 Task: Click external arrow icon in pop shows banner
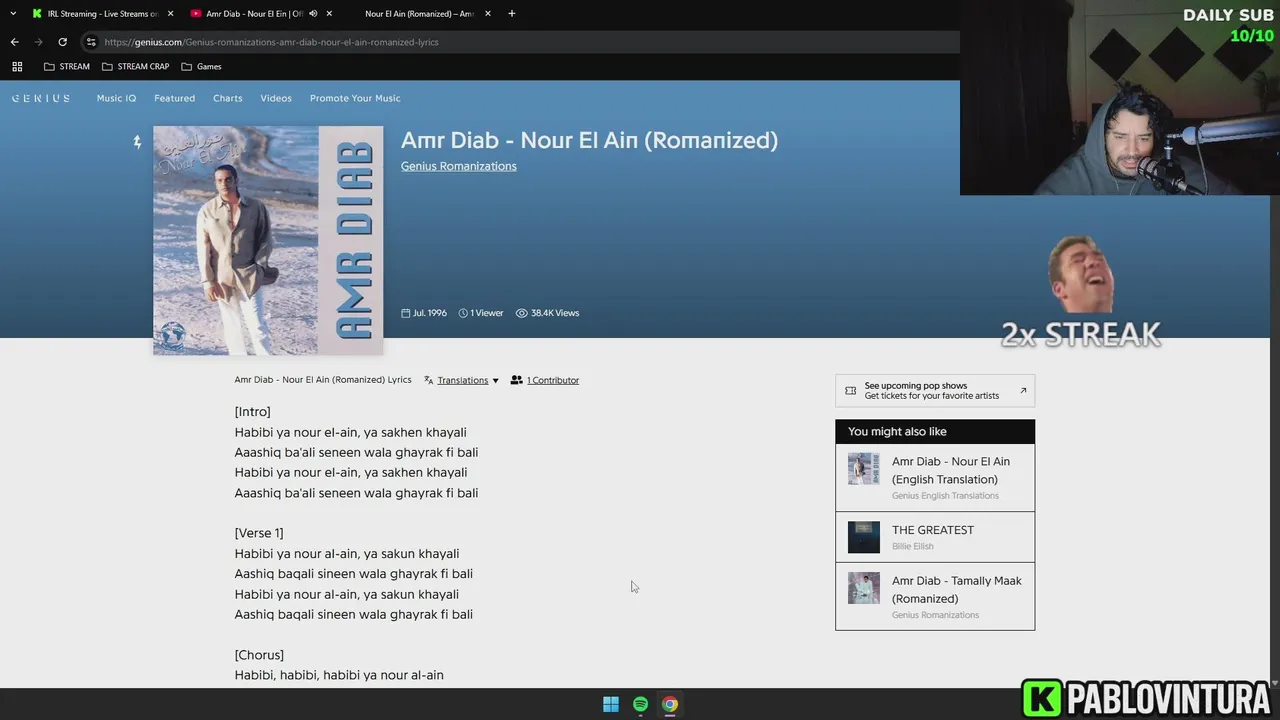click(x=1023, y=390)
